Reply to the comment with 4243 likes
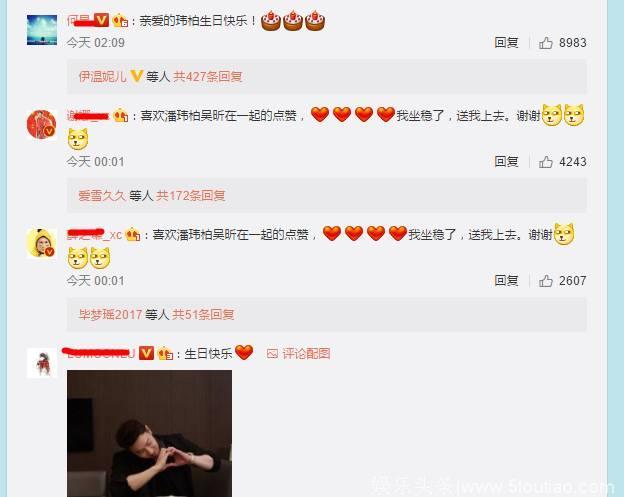This screenshot has height=497, width=624. pos(506,162)
